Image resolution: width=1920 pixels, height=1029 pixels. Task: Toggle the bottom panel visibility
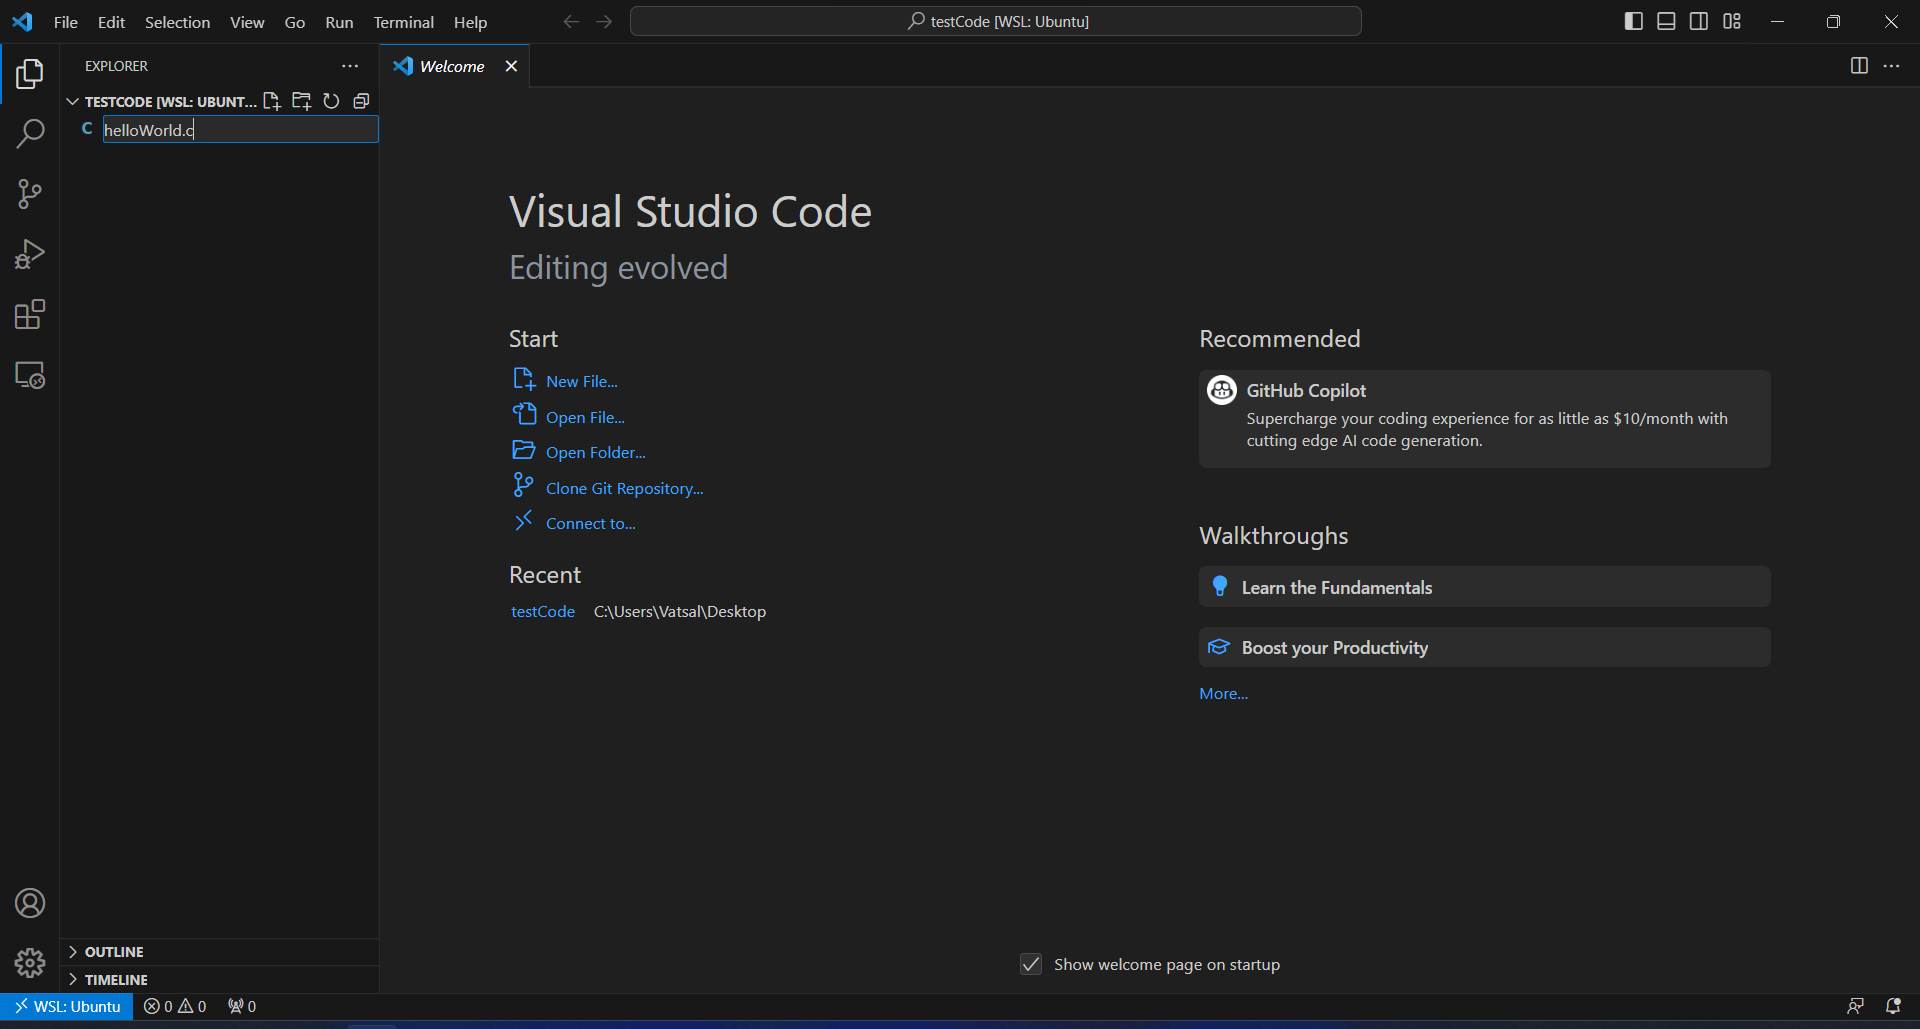[1666, 21]
